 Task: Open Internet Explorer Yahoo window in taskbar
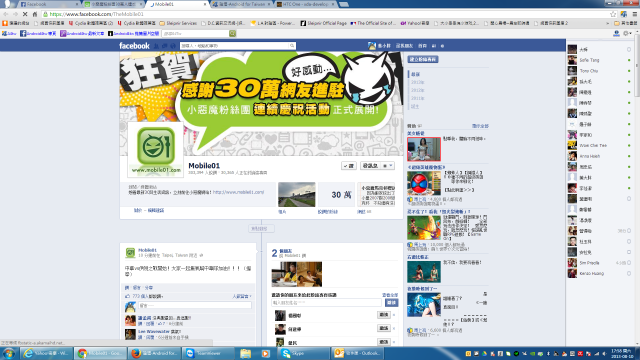(47, 353)
